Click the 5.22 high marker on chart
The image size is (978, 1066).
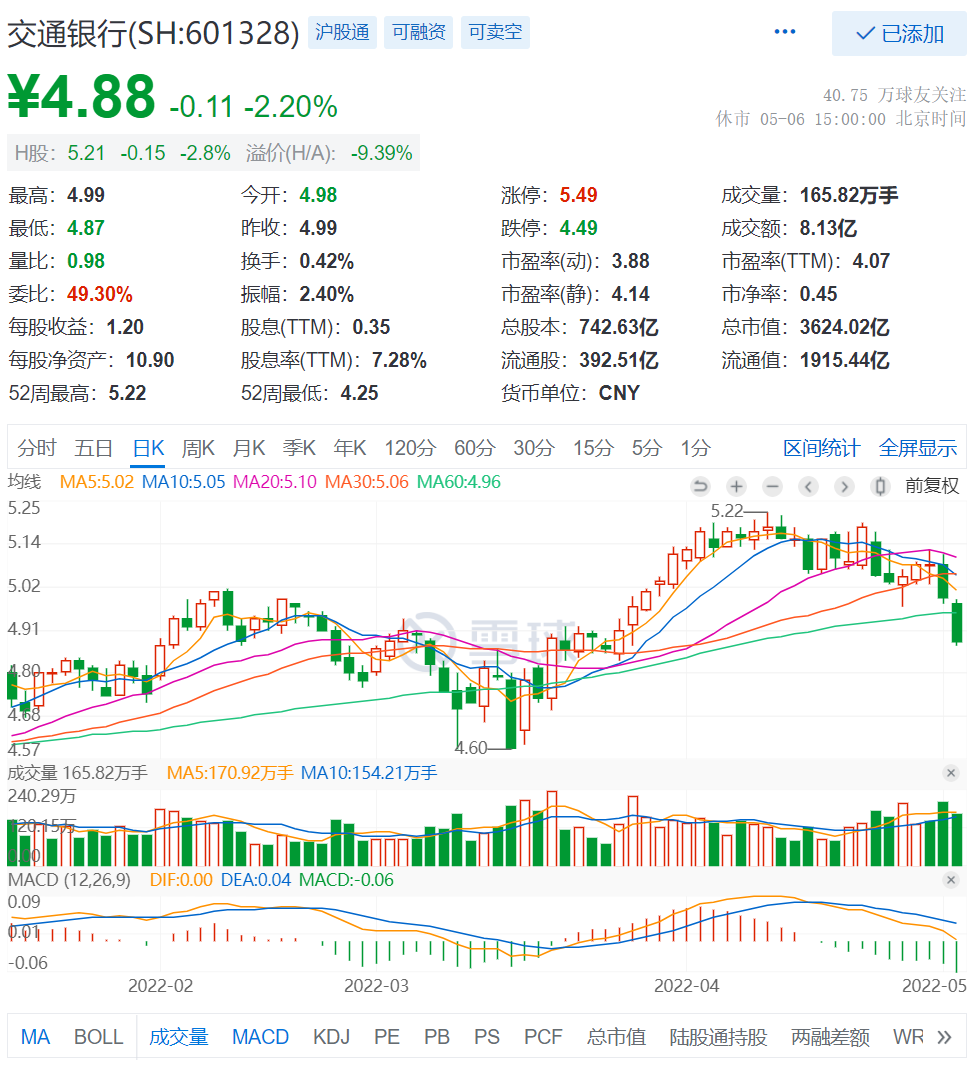pos(727,511)
